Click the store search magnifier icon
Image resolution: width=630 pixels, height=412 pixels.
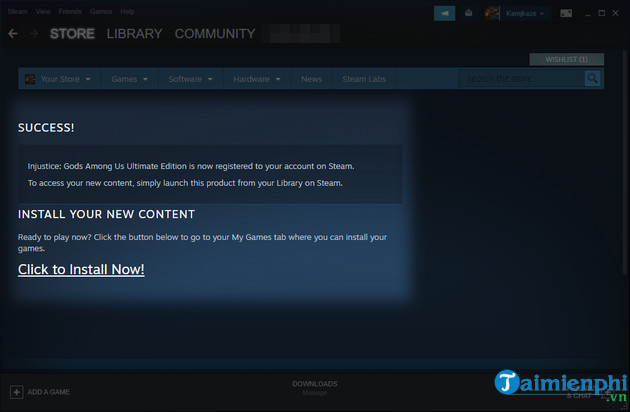click(592, 78)
